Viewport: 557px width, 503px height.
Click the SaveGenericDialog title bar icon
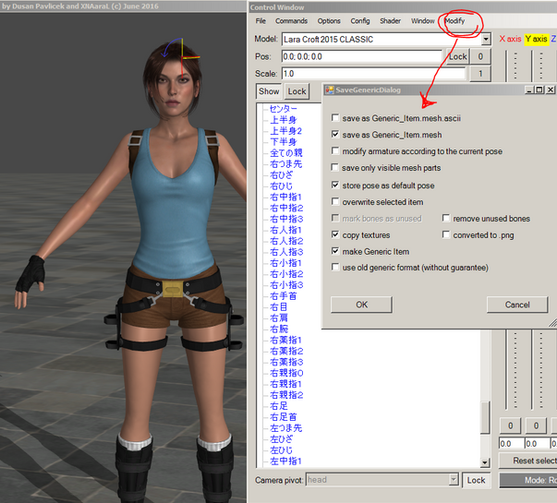330,90
